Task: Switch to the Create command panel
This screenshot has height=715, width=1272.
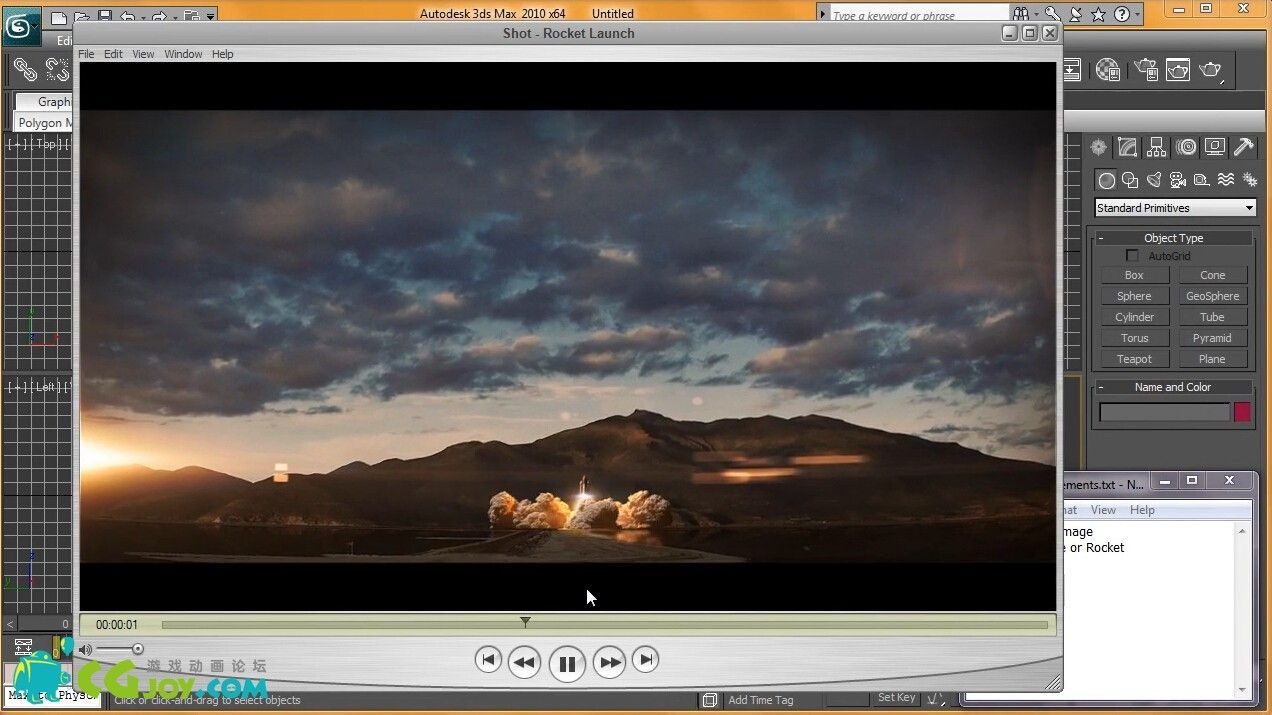Action: 1099,147
